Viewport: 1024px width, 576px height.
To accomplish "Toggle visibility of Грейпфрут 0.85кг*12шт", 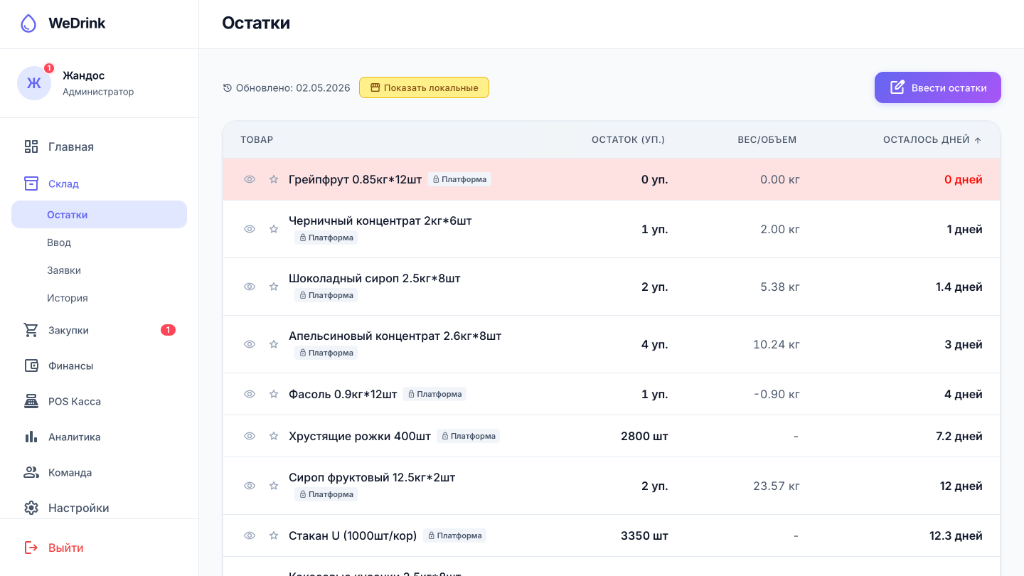I will pos(249,180).
